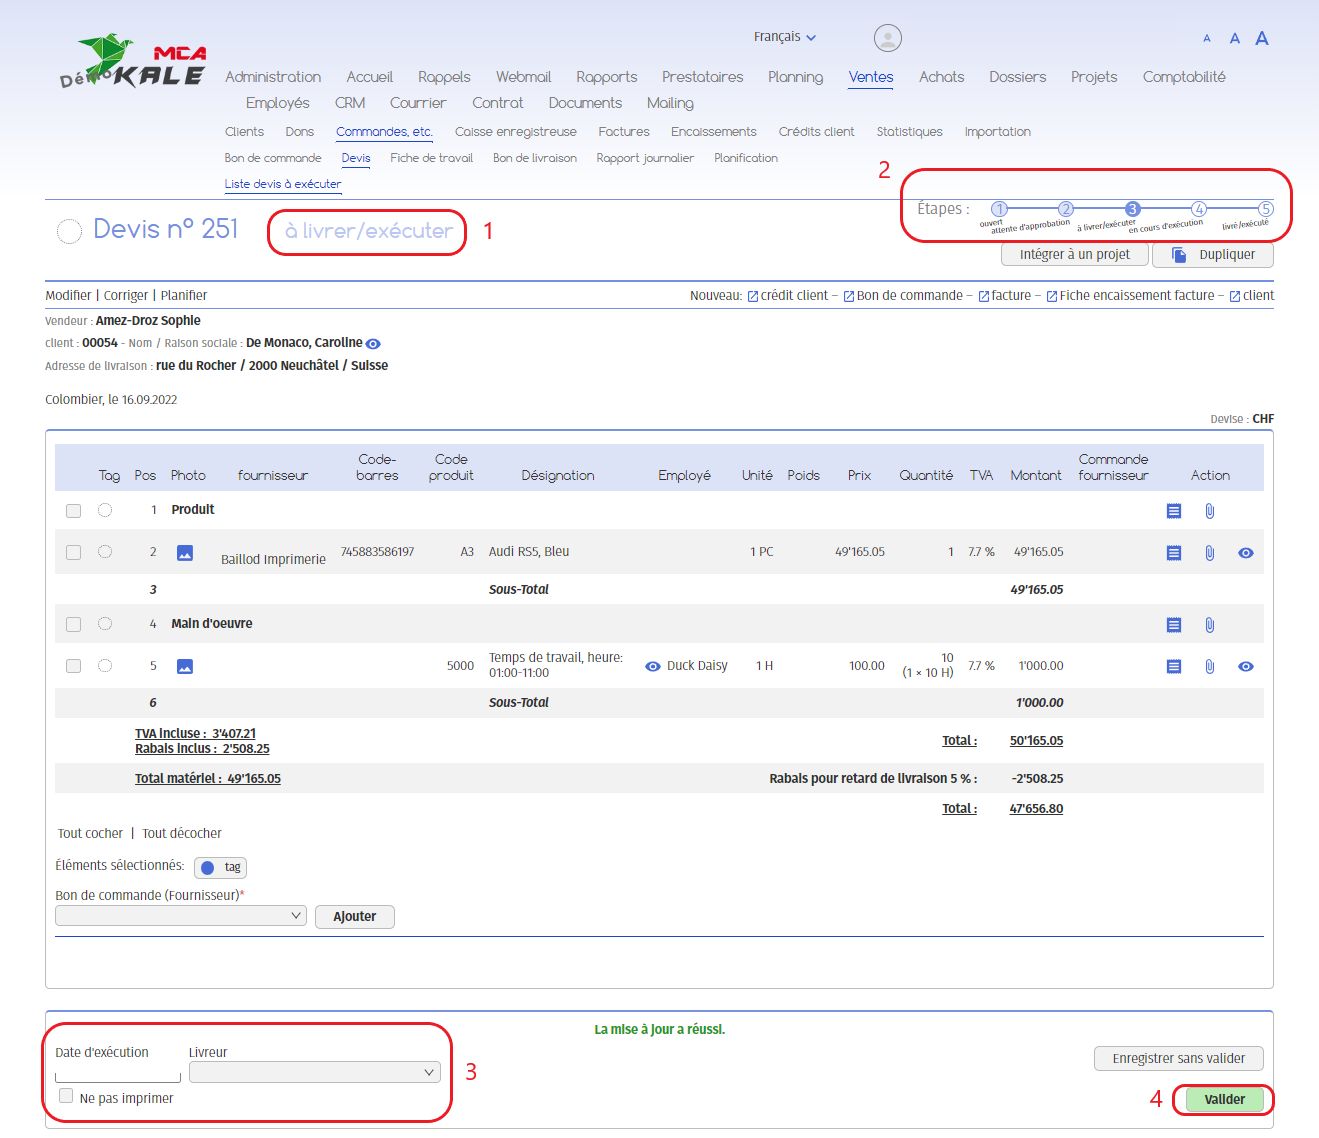Expand the Livreur dropdown
This screenshot has width=1319, height=1138.
314,1072
